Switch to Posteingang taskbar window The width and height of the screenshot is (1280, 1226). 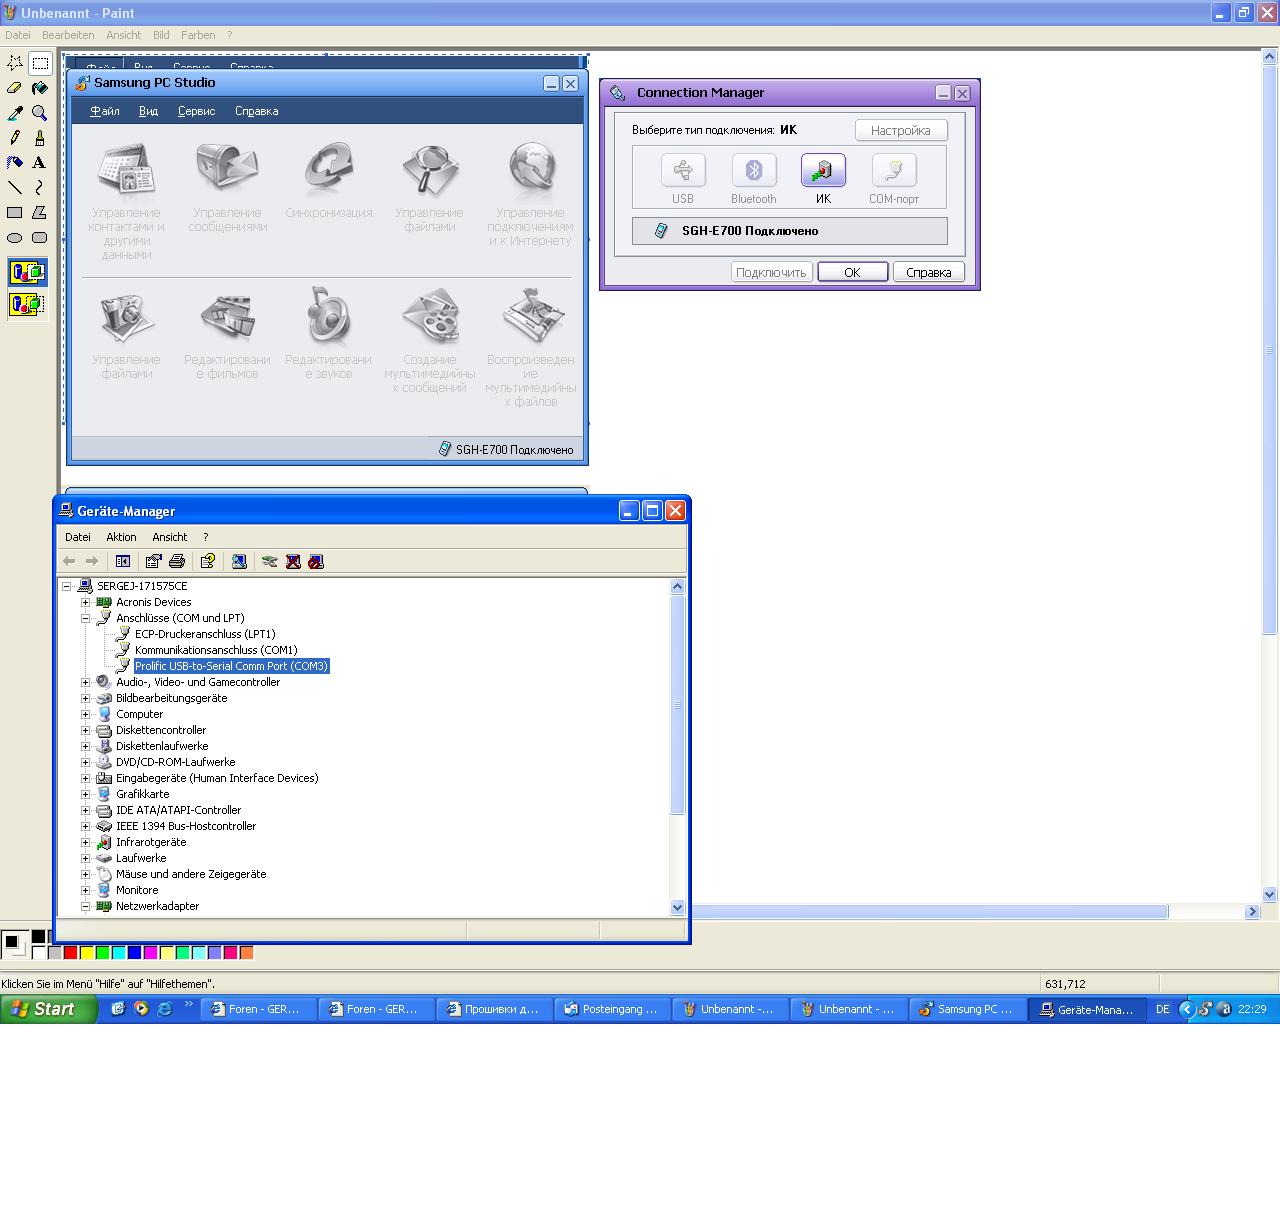pos(613,1009)
